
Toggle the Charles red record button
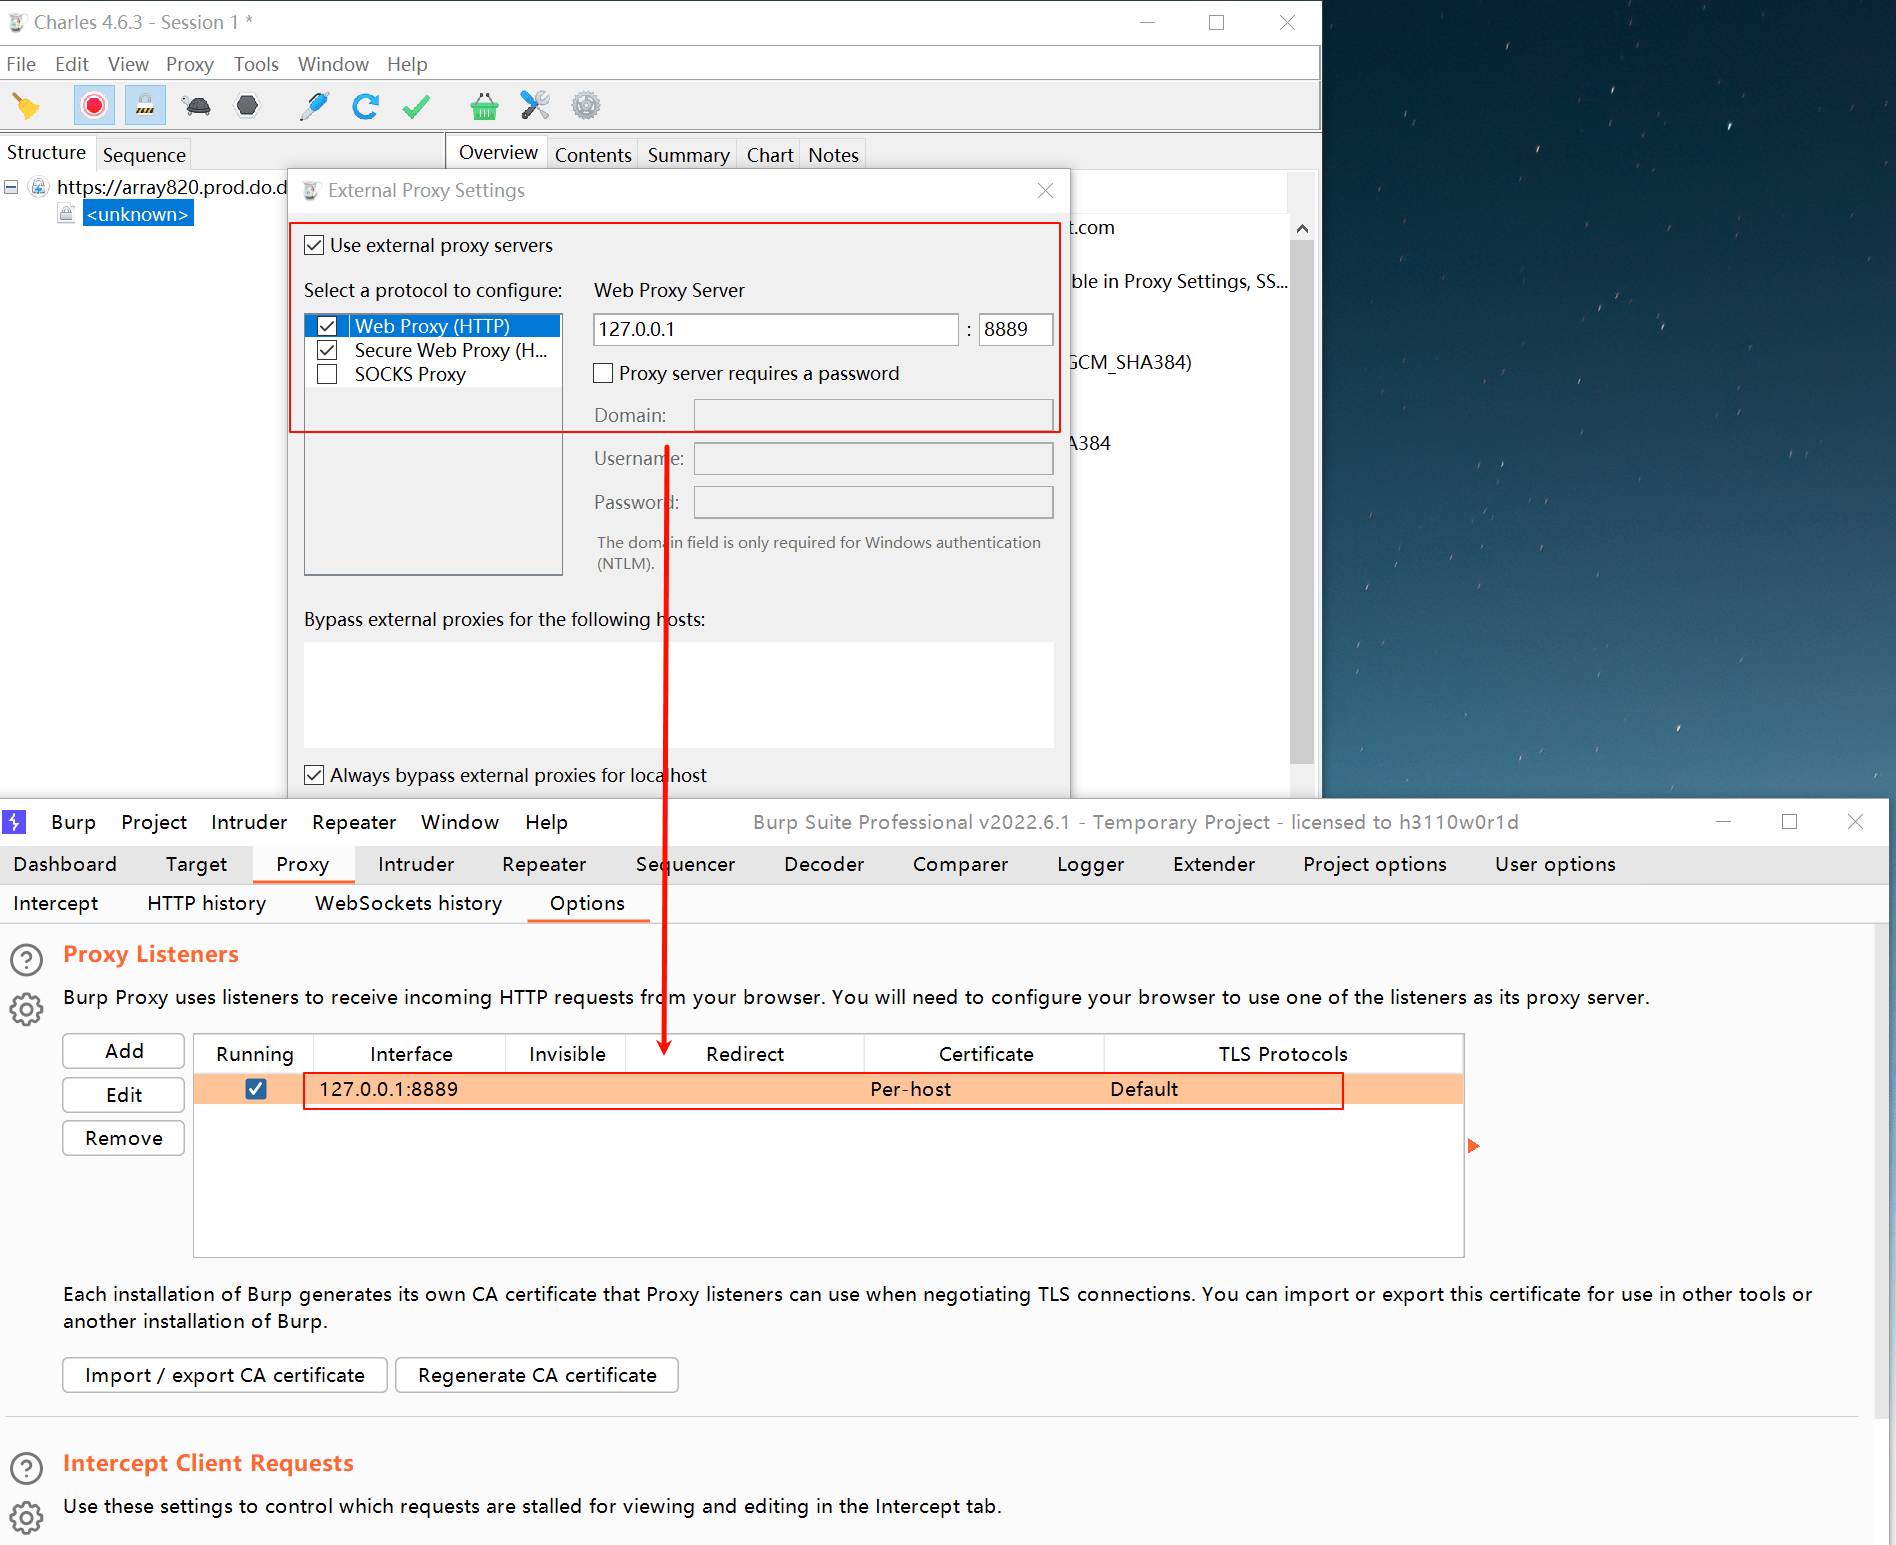(94, 106)
